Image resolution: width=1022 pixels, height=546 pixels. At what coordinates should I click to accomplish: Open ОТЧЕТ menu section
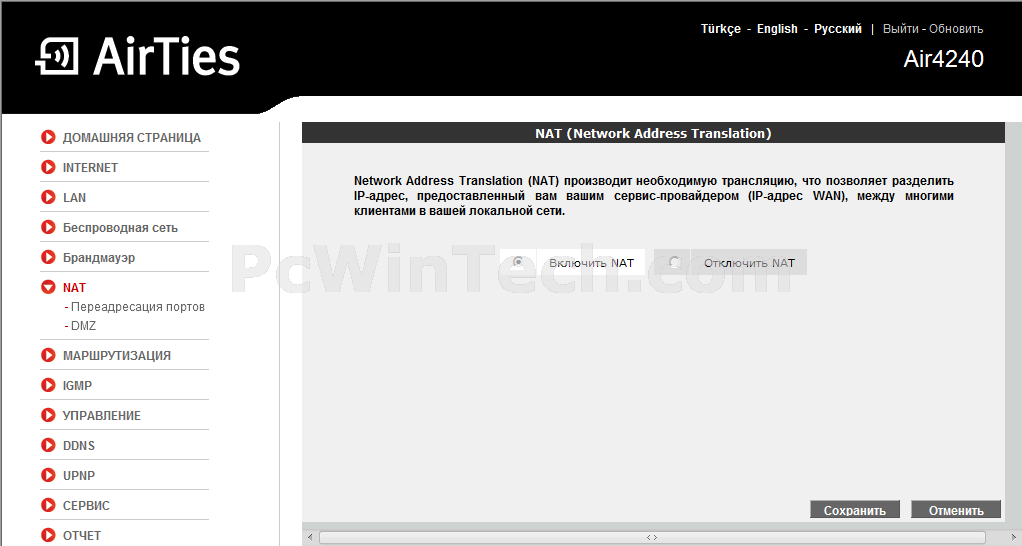(x=81, y=536)
